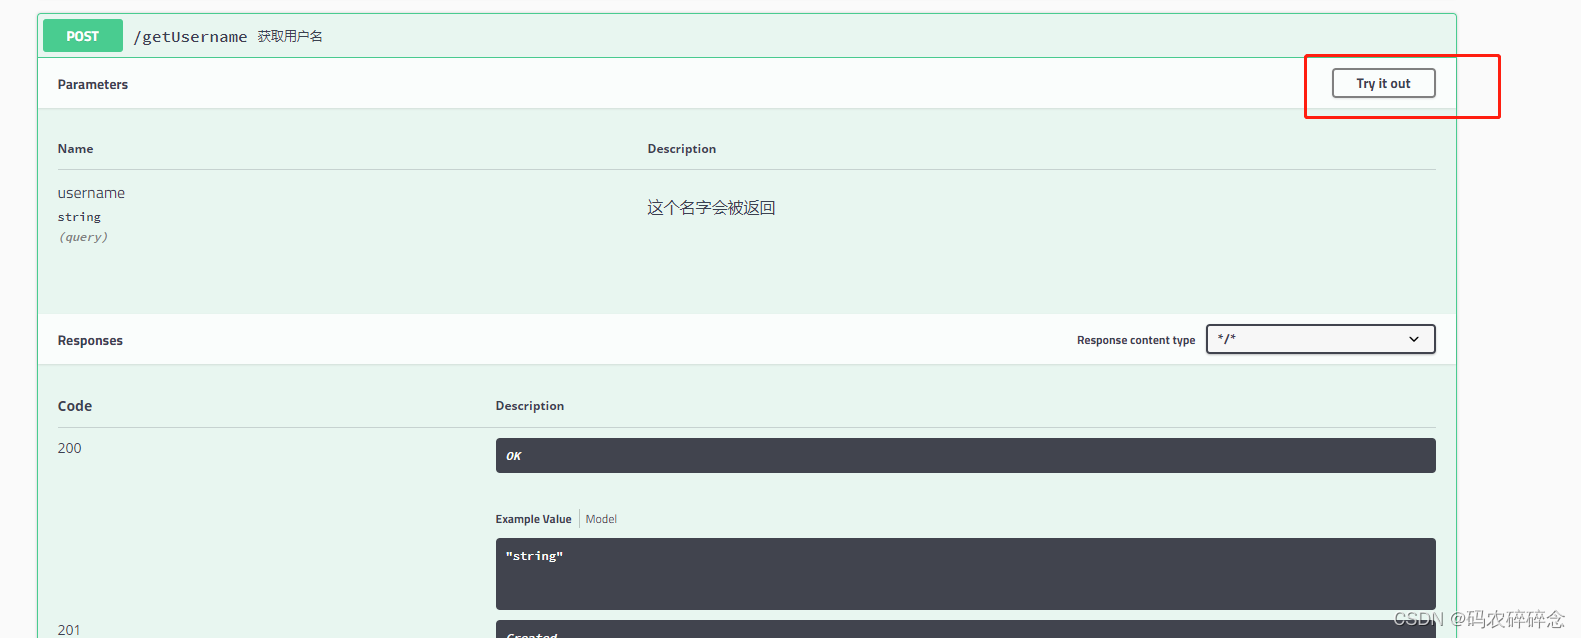Switch to the Model tab
The height and width of the screenshot is (638, 1581).
(601, 519)
